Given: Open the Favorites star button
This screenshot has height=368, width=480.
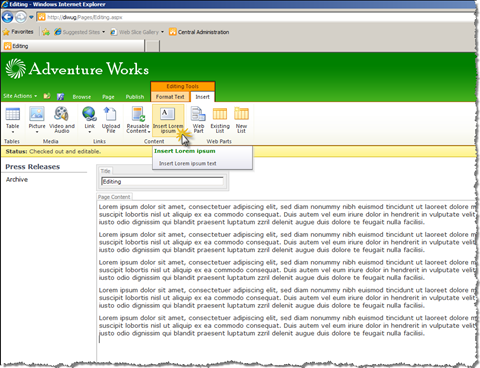Looking at the screenshot, I should (18, 32).
